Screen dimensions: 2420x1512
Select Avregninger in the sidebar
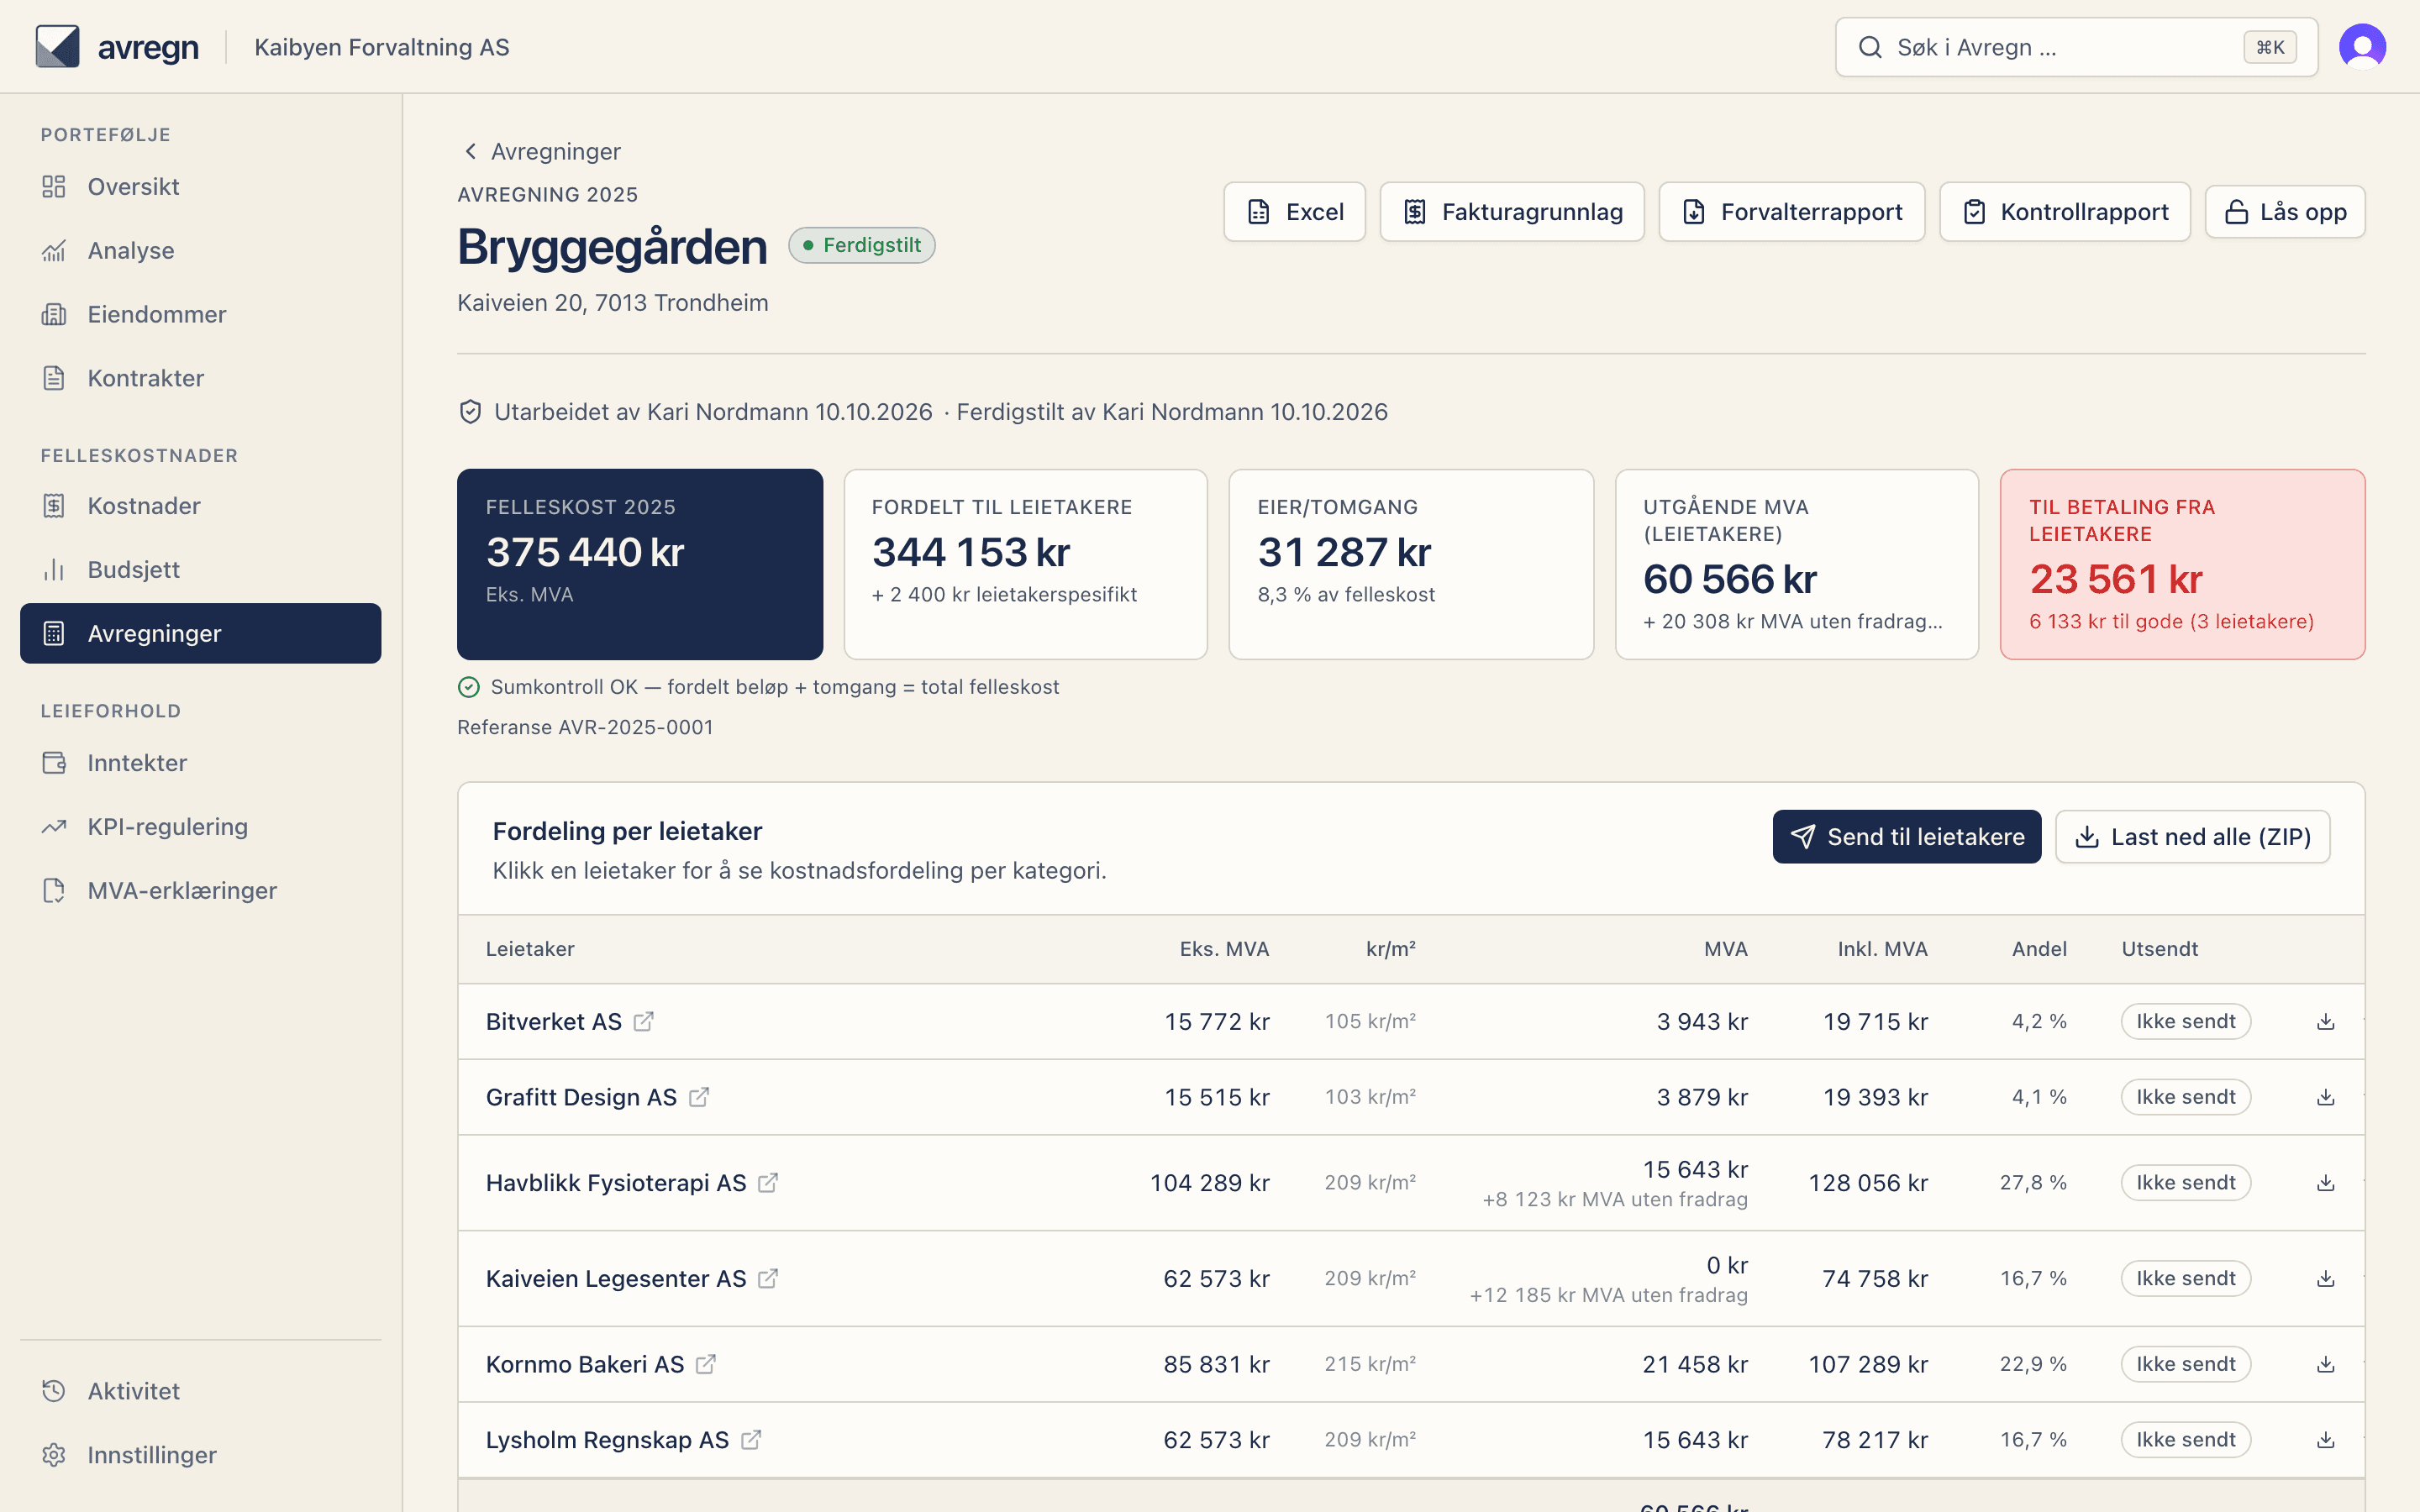200,633
